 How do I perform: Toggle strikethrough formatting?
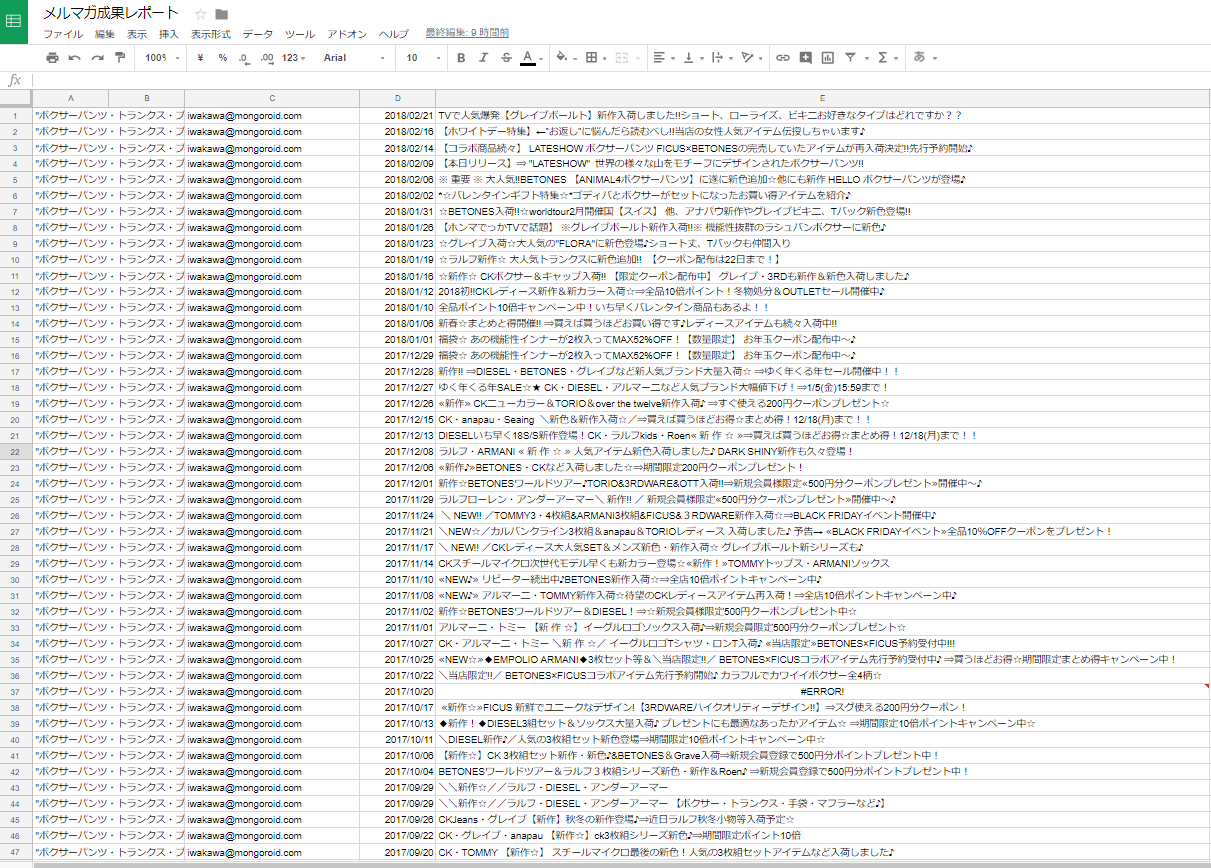pyautogui.click(x=506, y=58)
